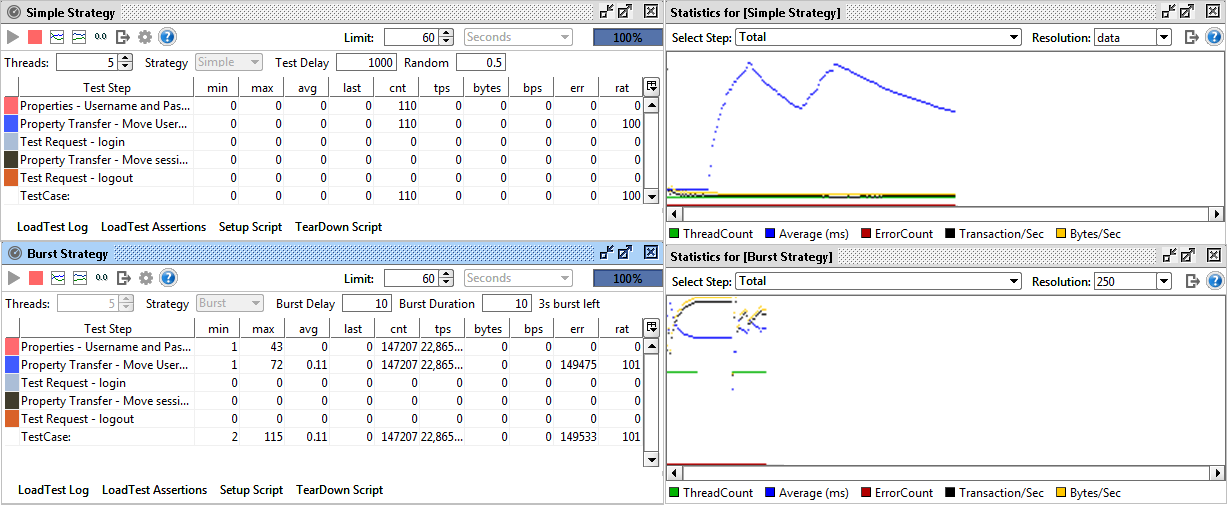The image size is (1227, 505).
Task: Open TearDown Script tab in Burst Strategy
Action: coord(339,490)
